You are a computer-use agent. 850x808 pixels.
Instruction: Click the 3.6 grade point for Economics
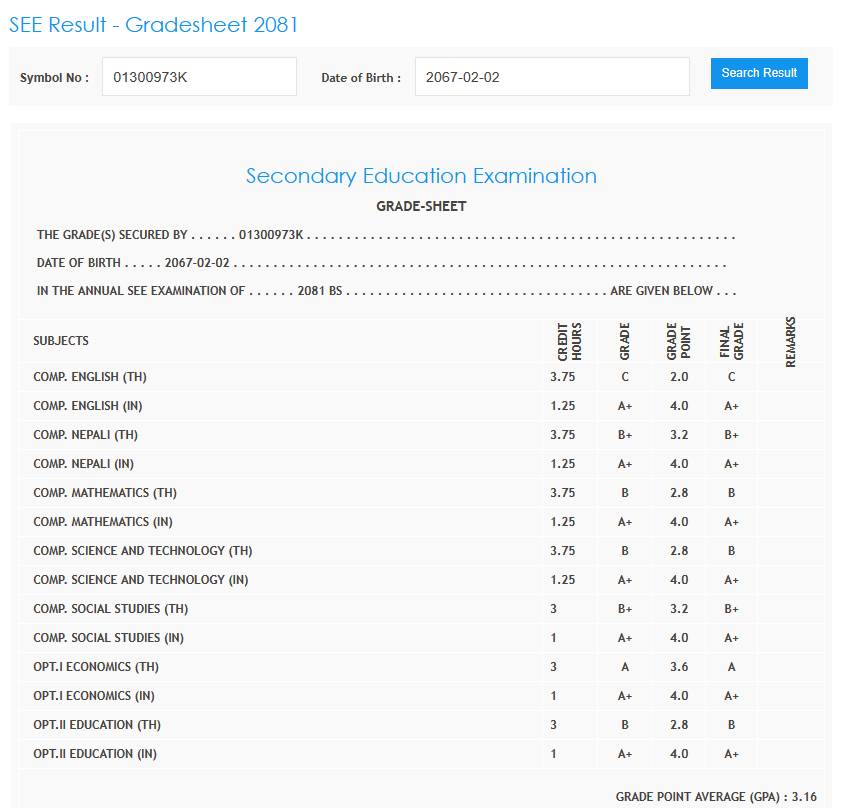[x=678, y=667]
